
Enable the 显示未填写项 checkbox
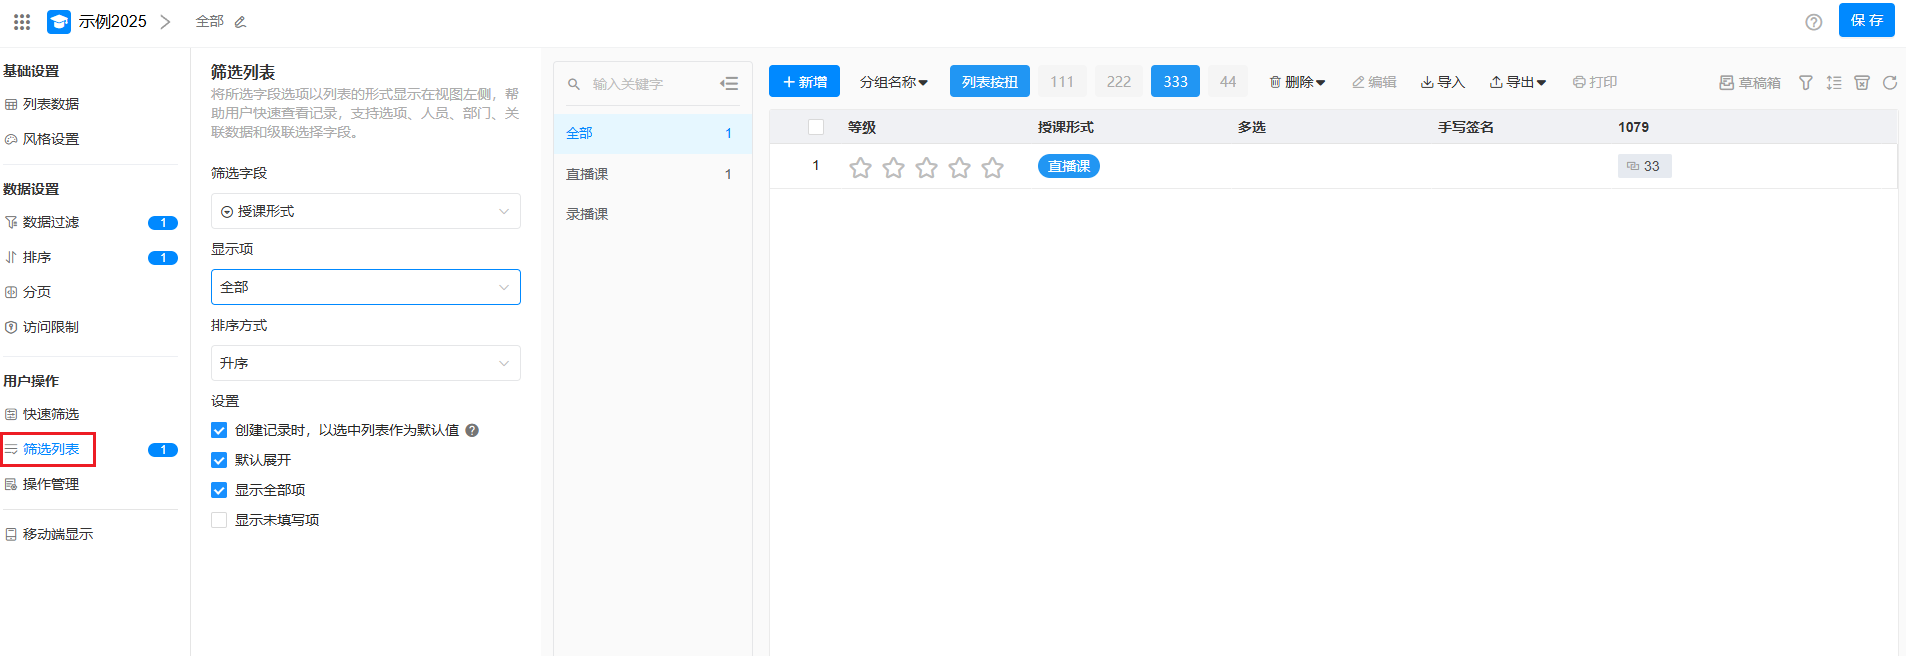(x=219, y=520)
